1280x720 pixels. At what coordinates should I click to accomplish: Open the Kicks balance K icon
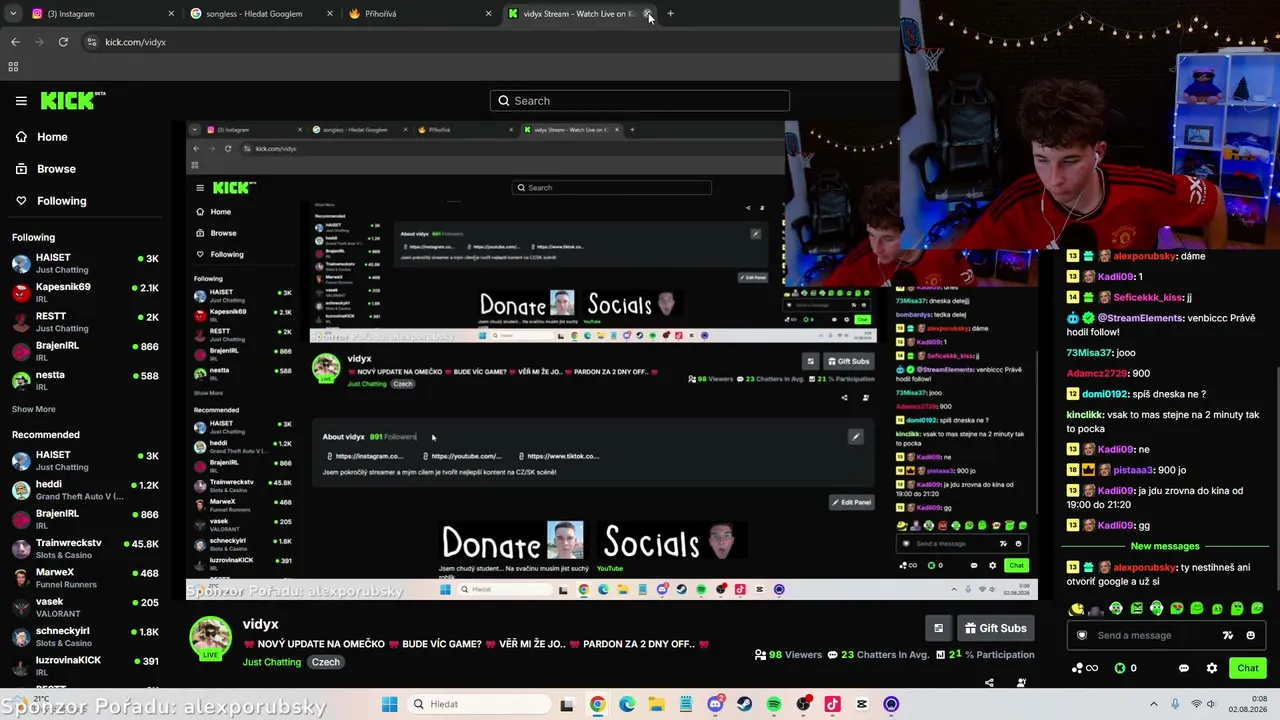(1120, 668)
